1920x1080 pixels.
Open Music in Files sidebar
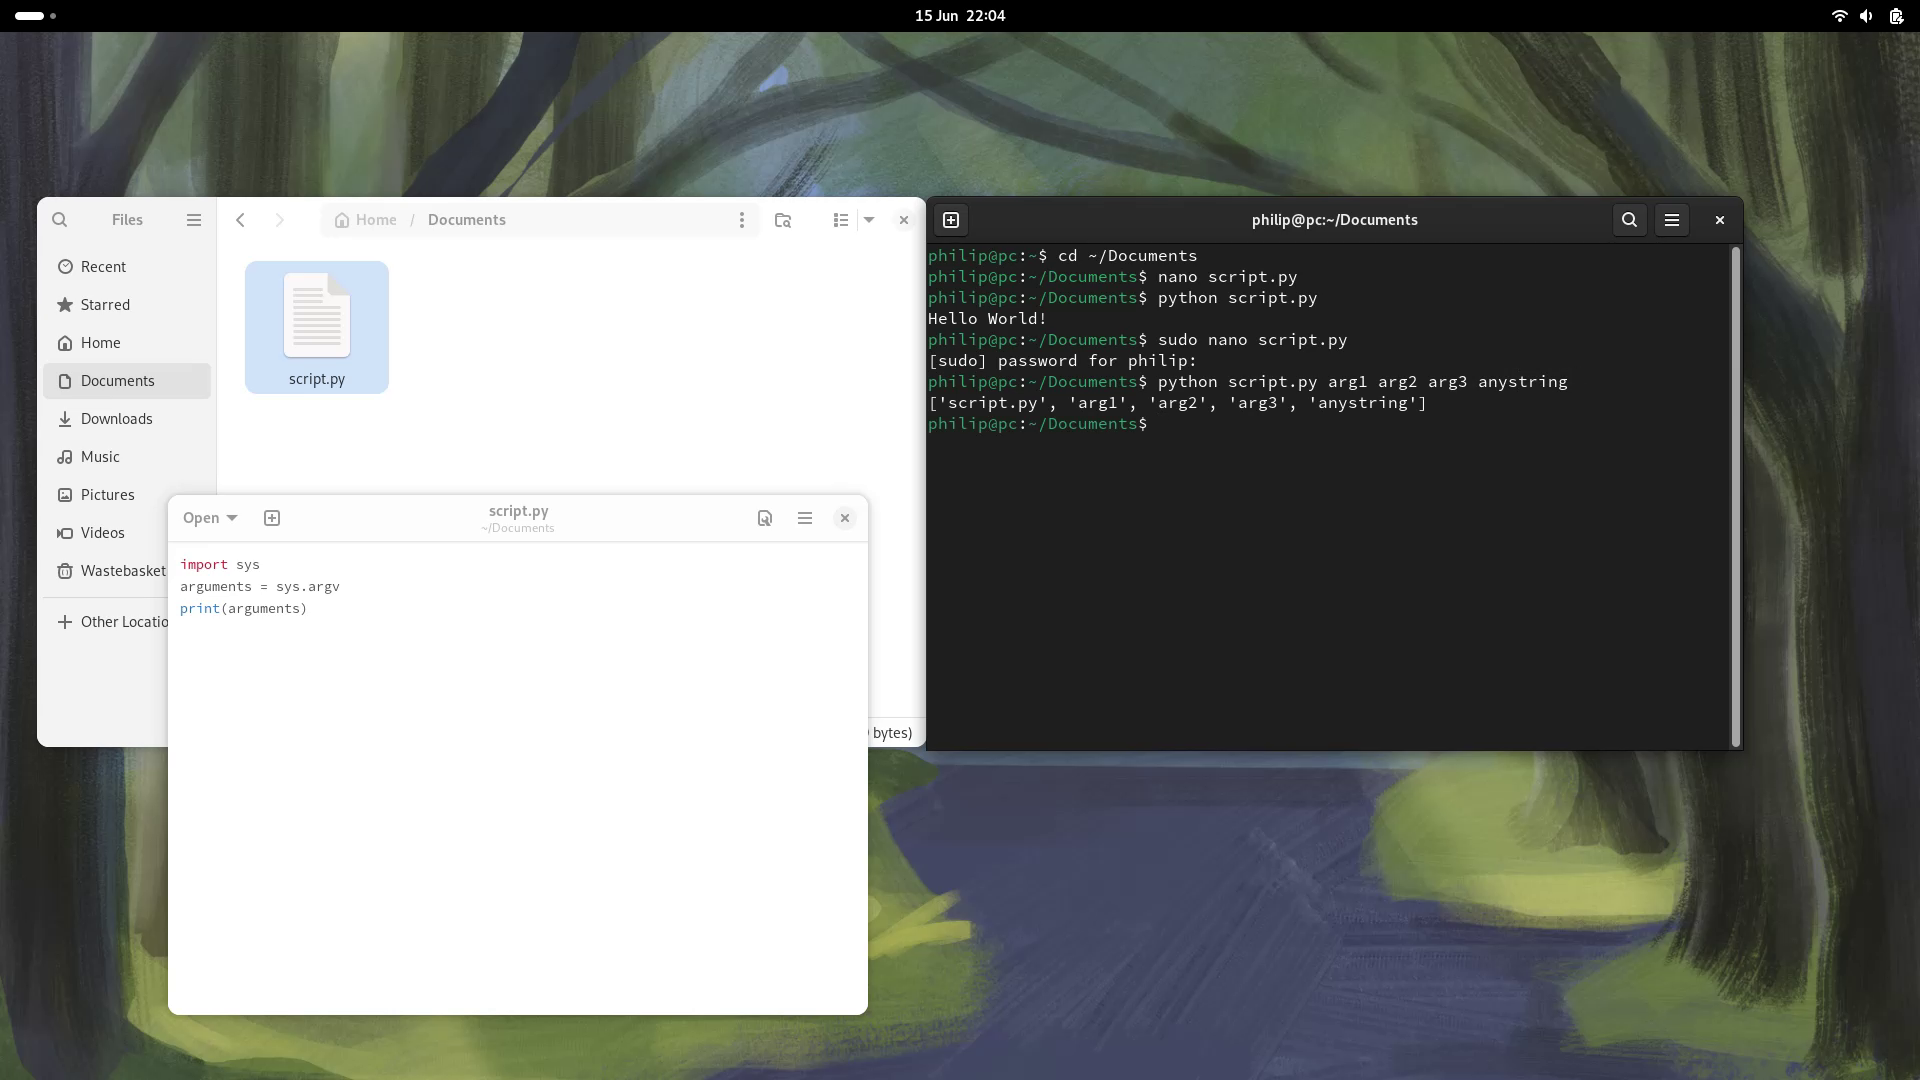pyautogui.click(x=127, y=457)
